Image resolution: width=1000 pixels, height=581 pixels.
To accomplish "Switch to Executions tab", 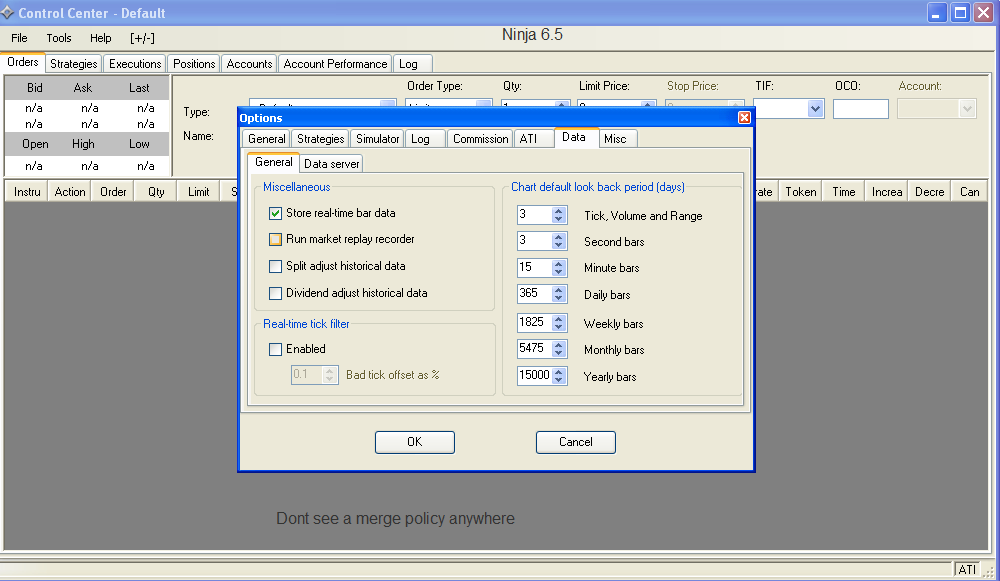I will click(x=135, y=64).
